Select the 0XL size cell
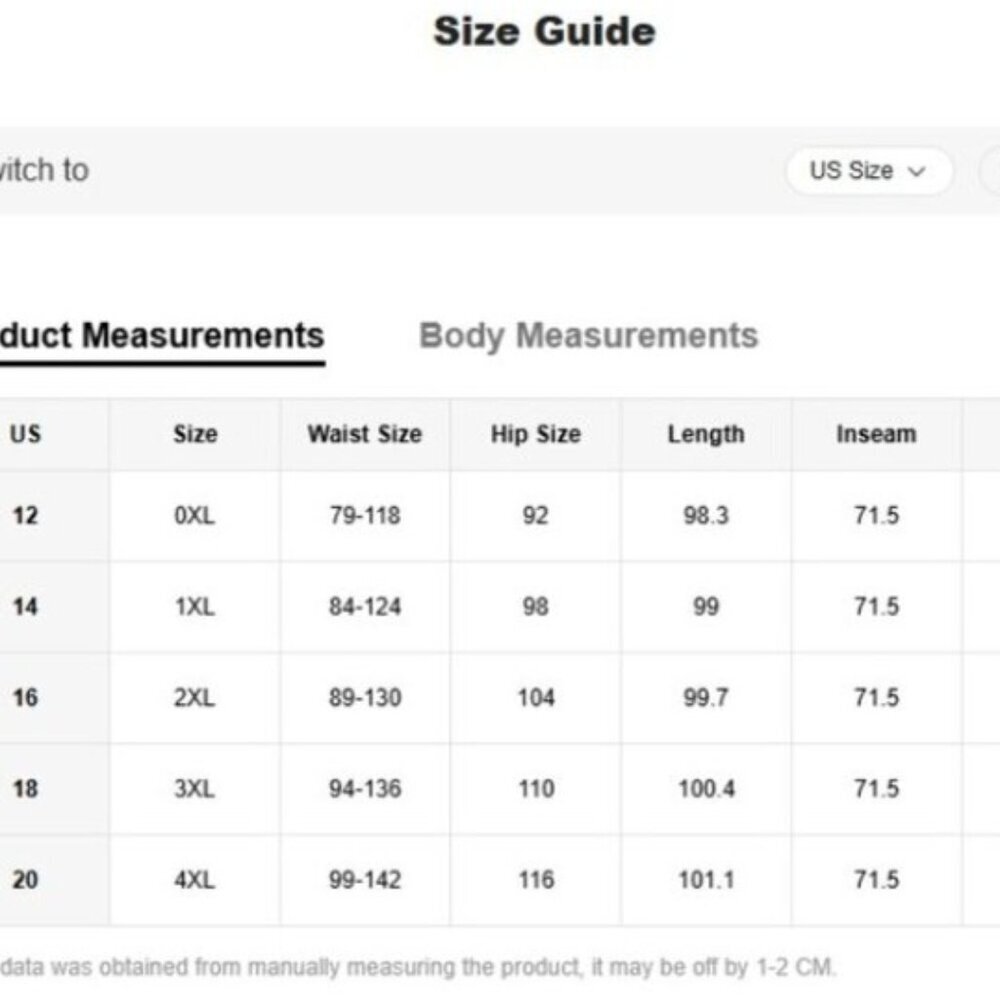 coord(195,515)
